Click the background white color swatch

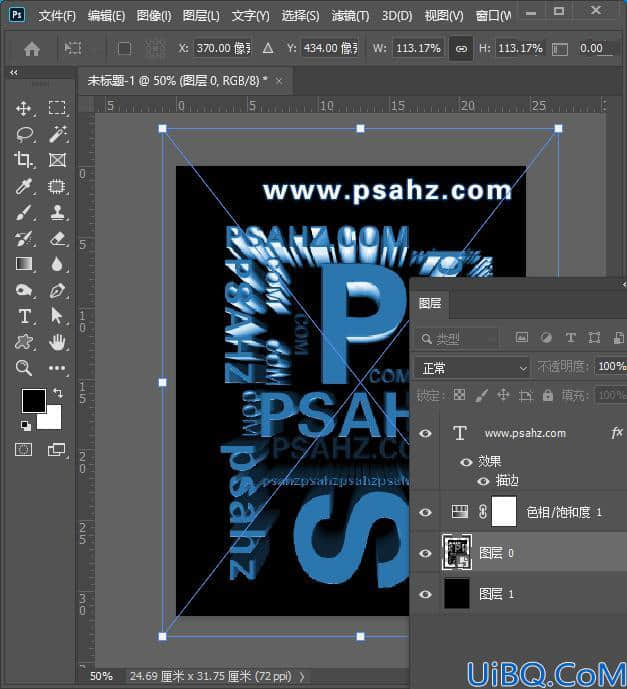[x=52, y=421]
